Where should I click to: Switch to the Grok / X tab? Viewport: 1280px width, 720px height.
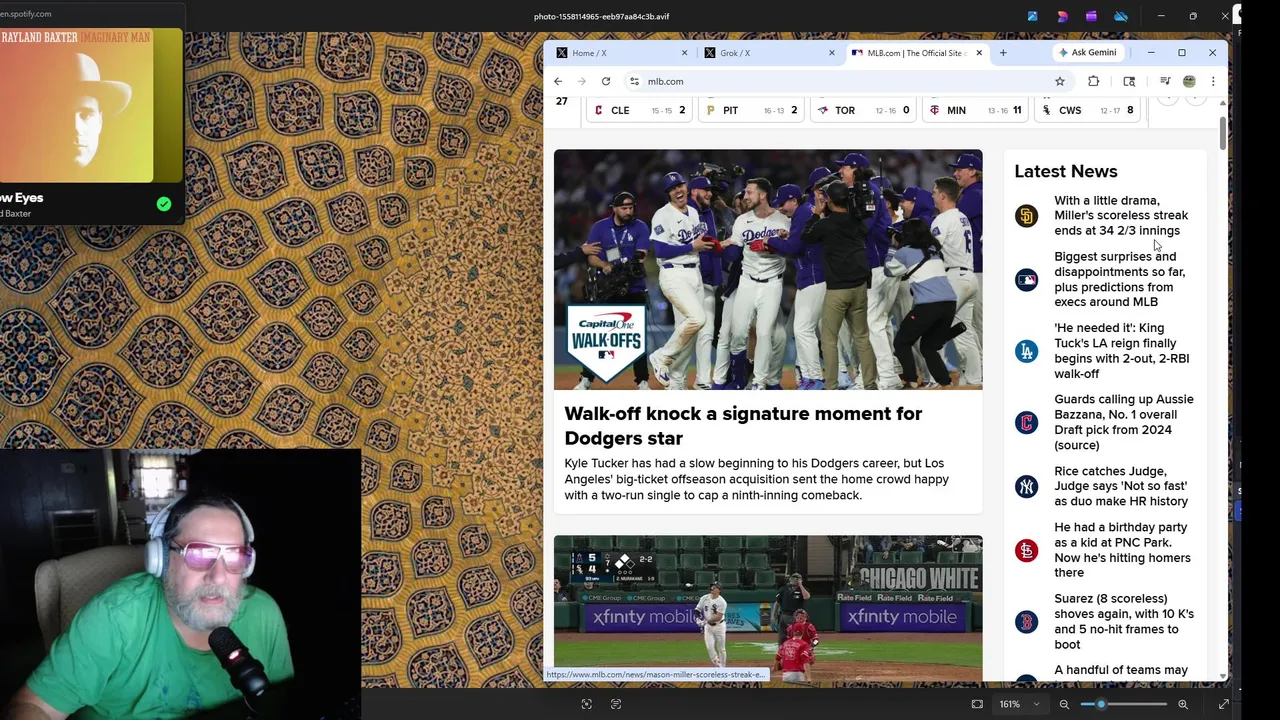(x=767, y=53)
